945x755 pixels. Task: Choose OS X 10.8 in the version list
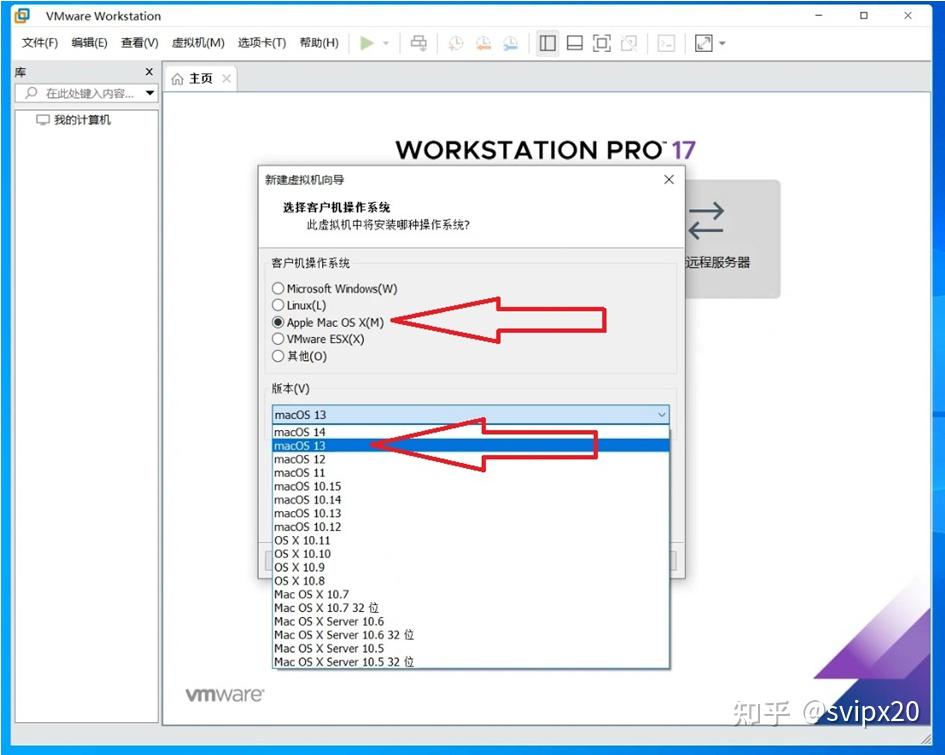(471, 581)
